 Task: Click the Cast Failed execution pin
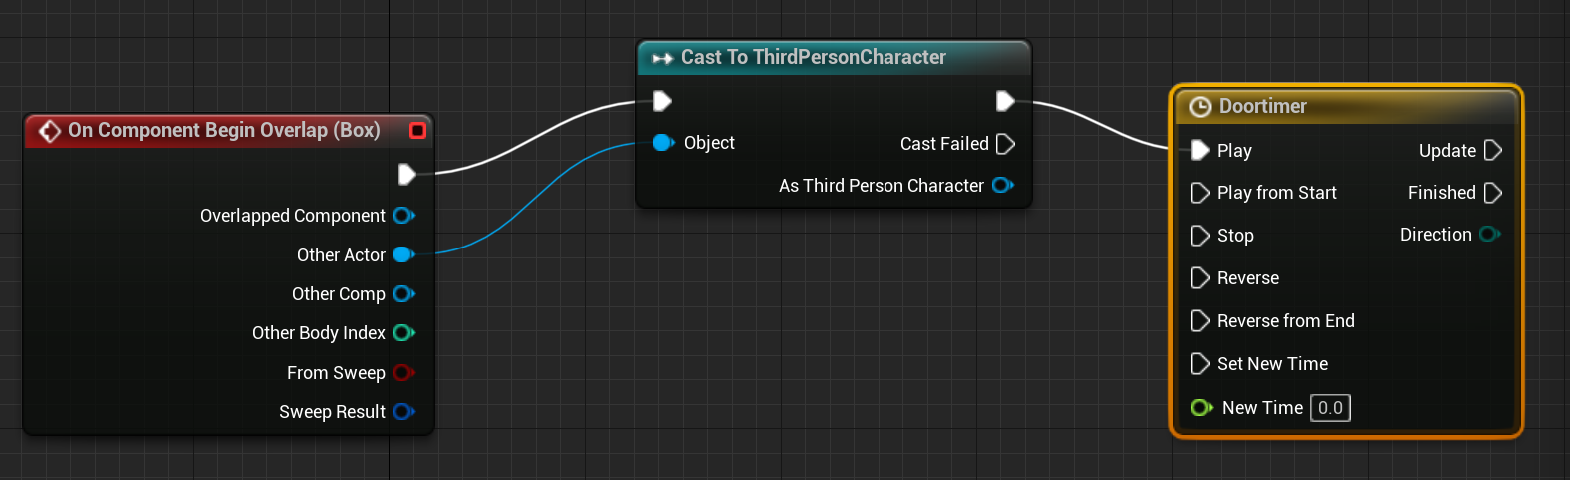click(x=1006, y=144)
